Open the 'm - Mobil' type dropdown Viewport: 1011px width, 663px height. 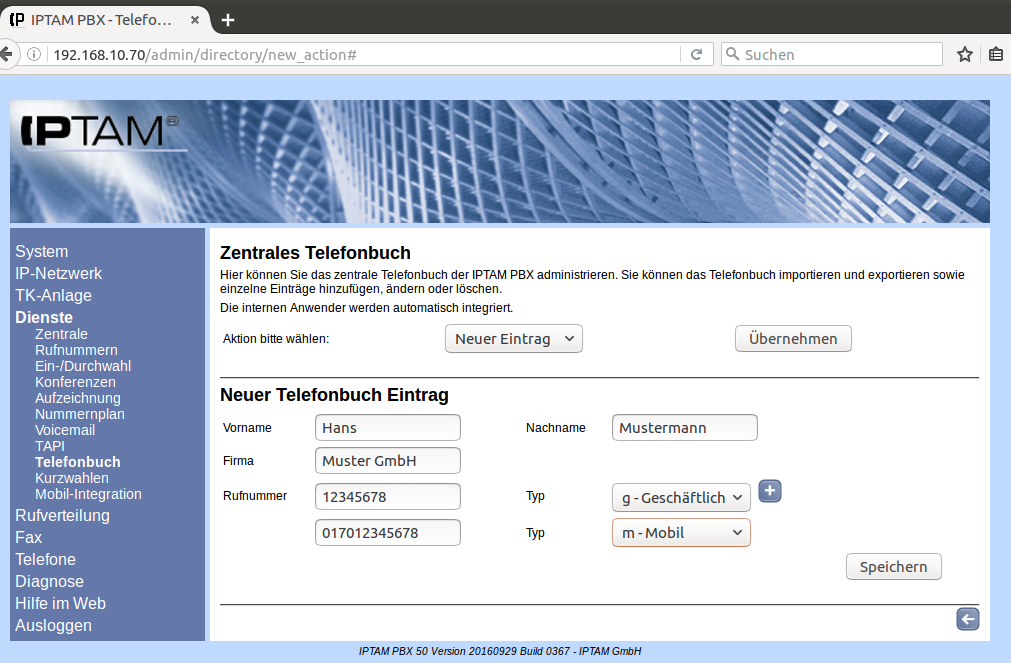680,533
